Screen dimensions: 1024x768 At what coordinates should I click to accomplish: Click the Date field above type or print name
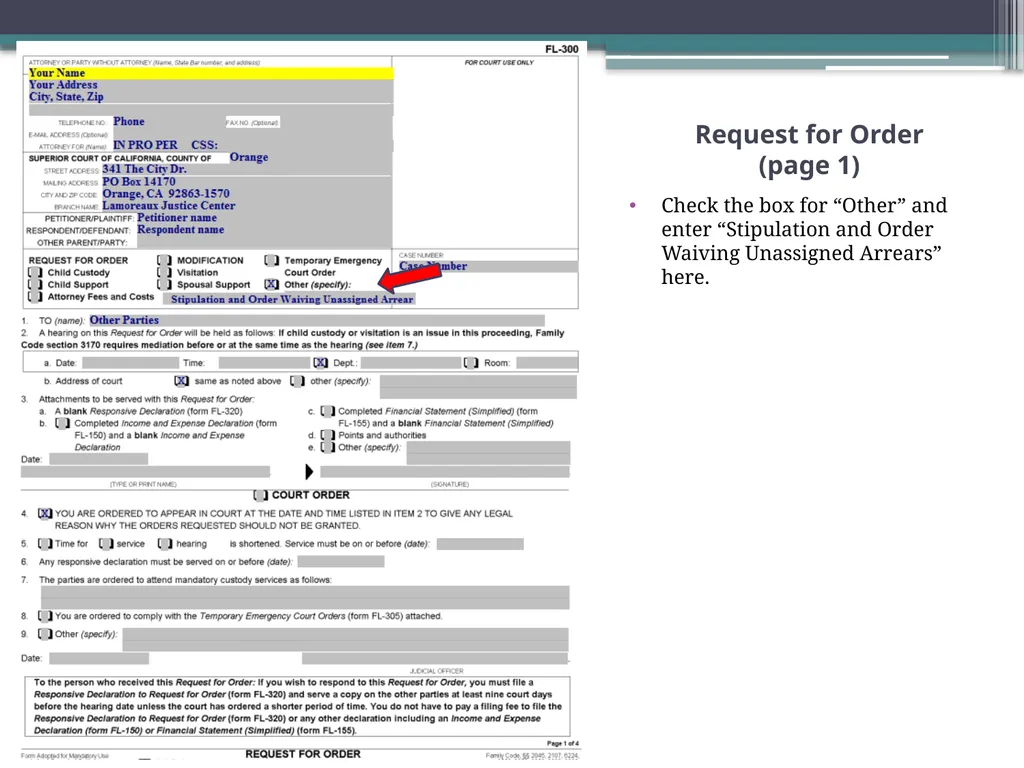pos(99,459)
